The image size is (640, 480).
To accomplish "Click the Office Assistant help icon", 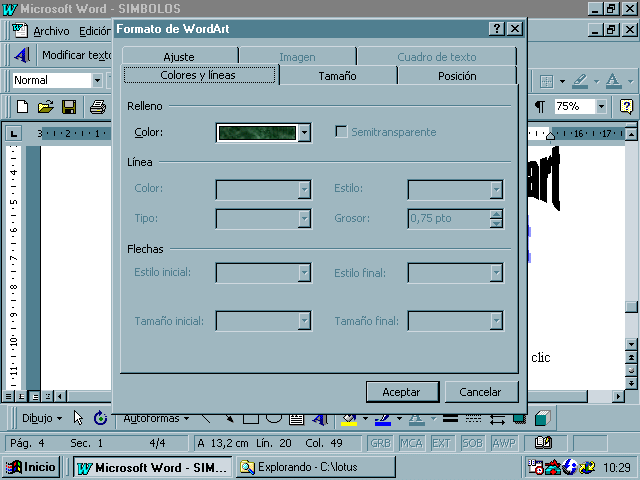I will (x=626, y=107).
